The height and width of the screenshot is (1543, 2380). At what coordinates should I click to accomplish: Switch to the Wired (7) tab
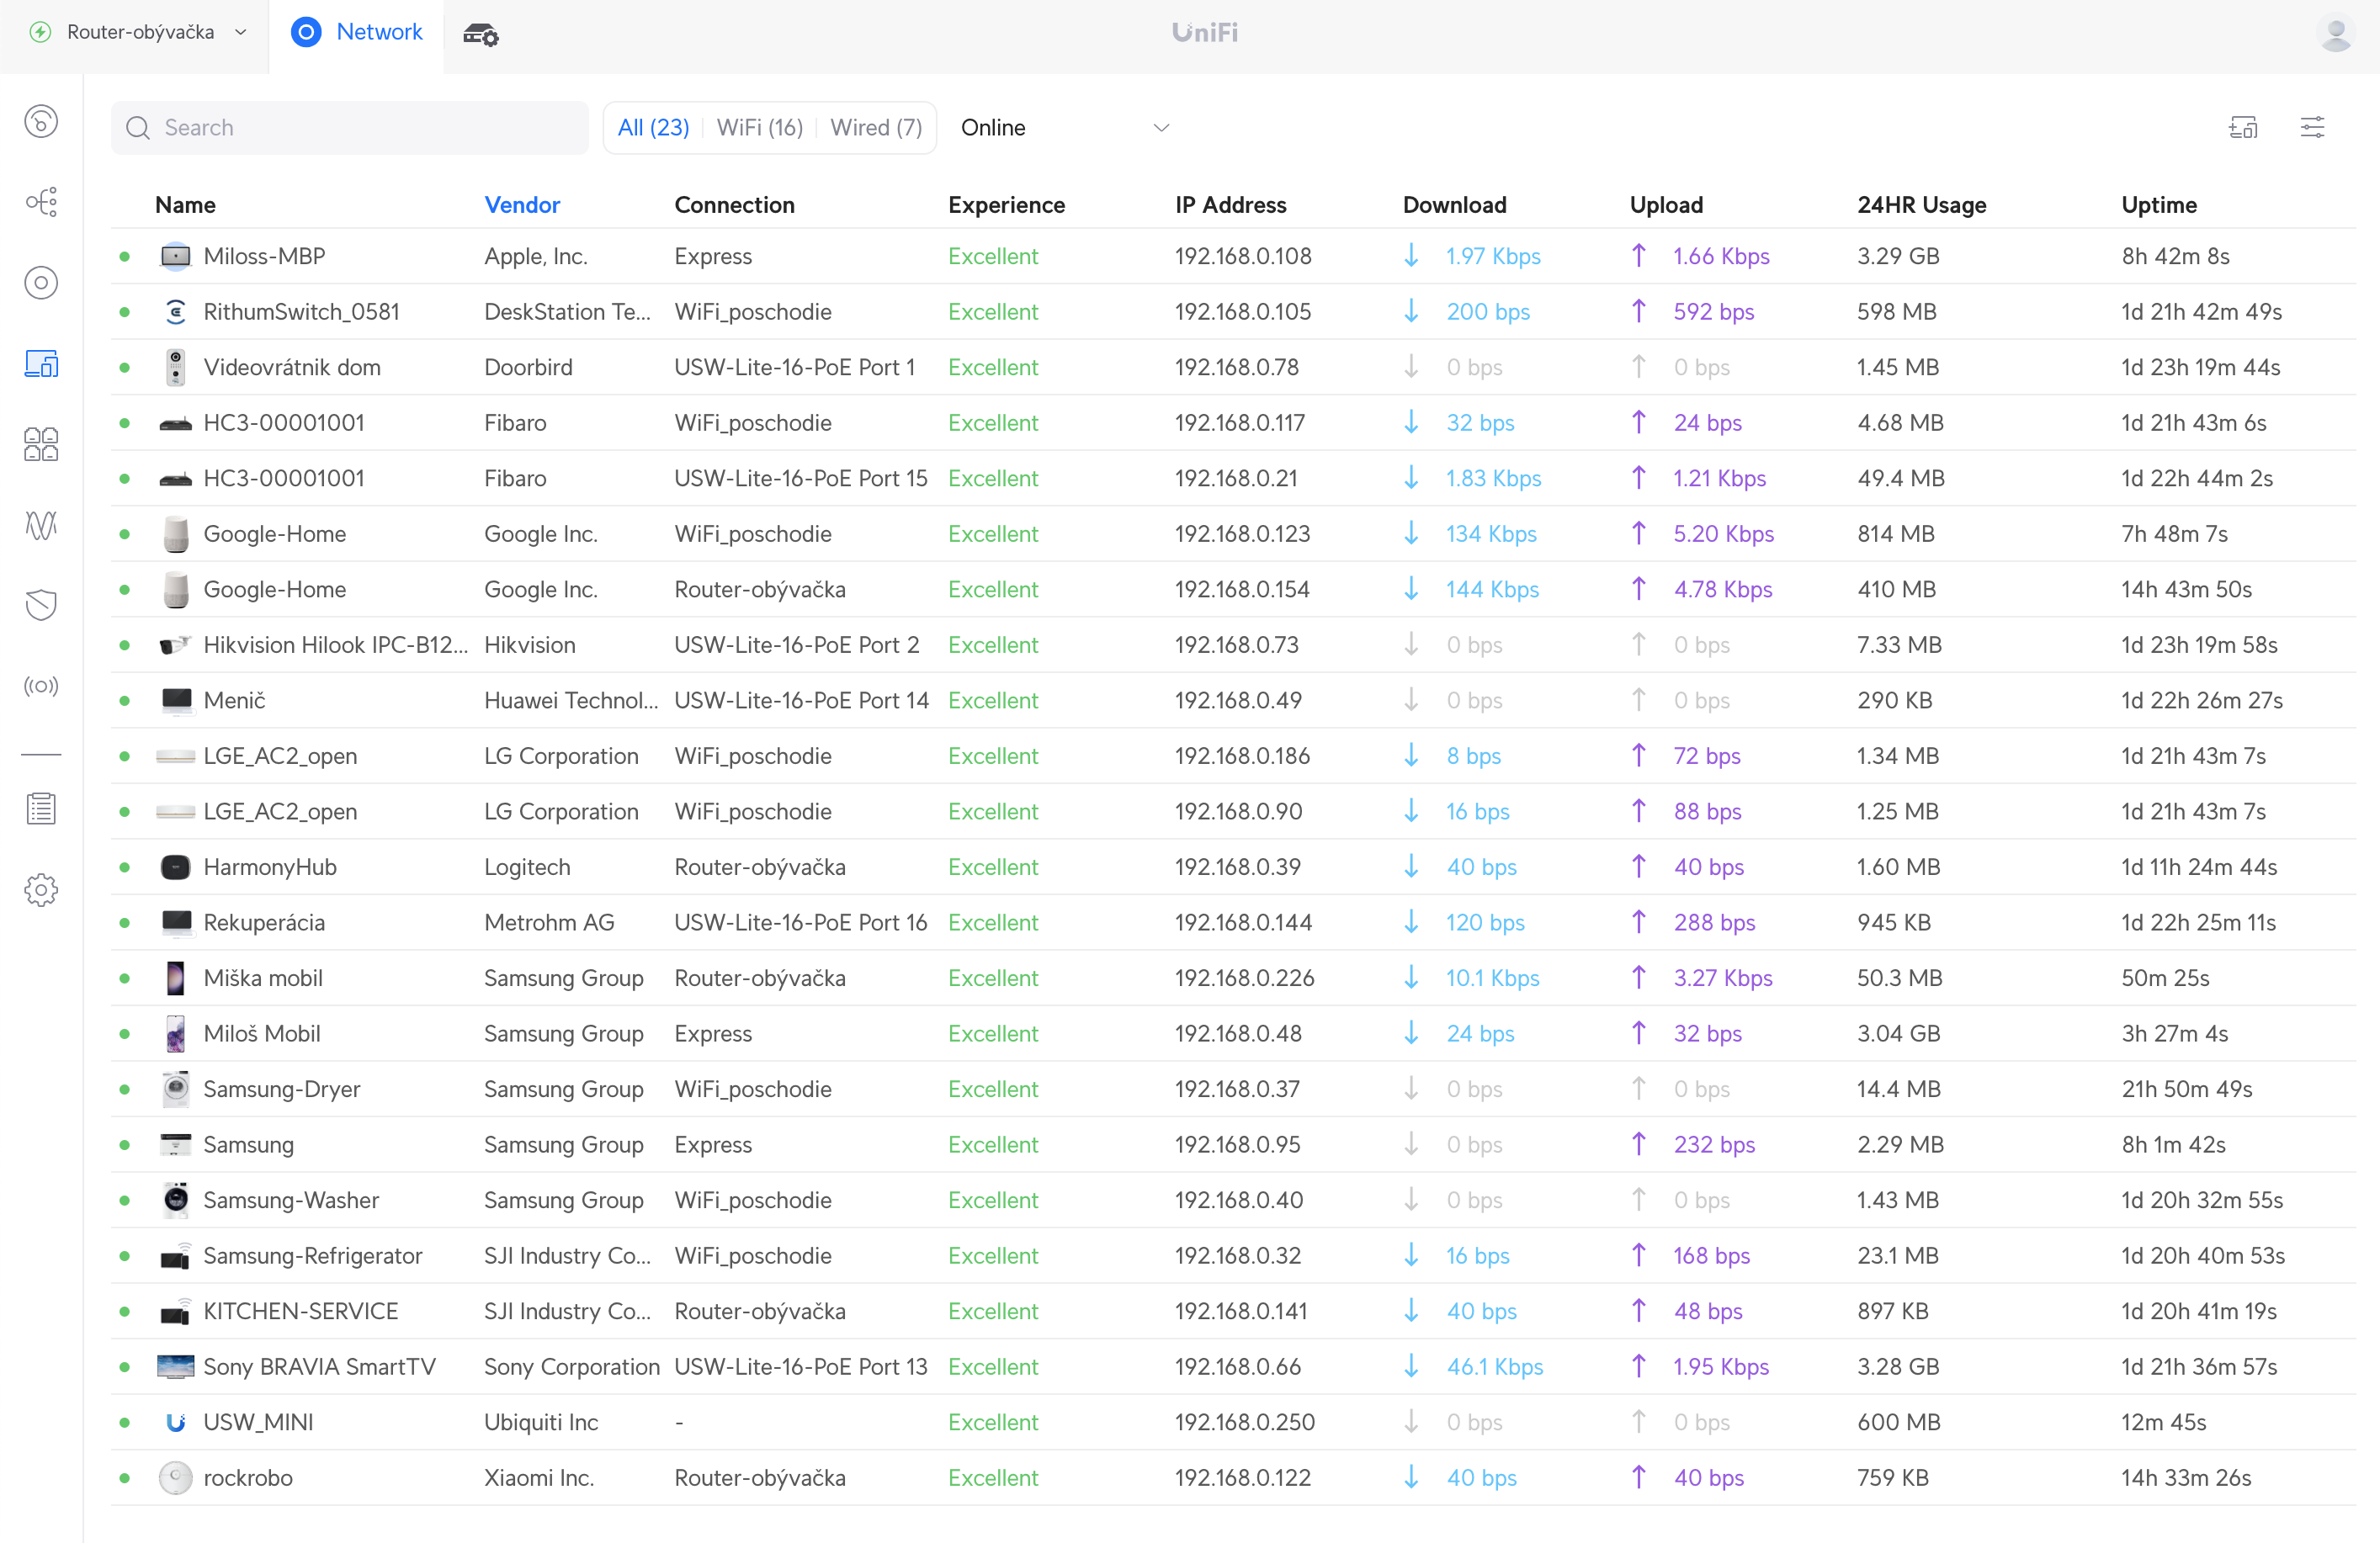(x=874, y=126)
